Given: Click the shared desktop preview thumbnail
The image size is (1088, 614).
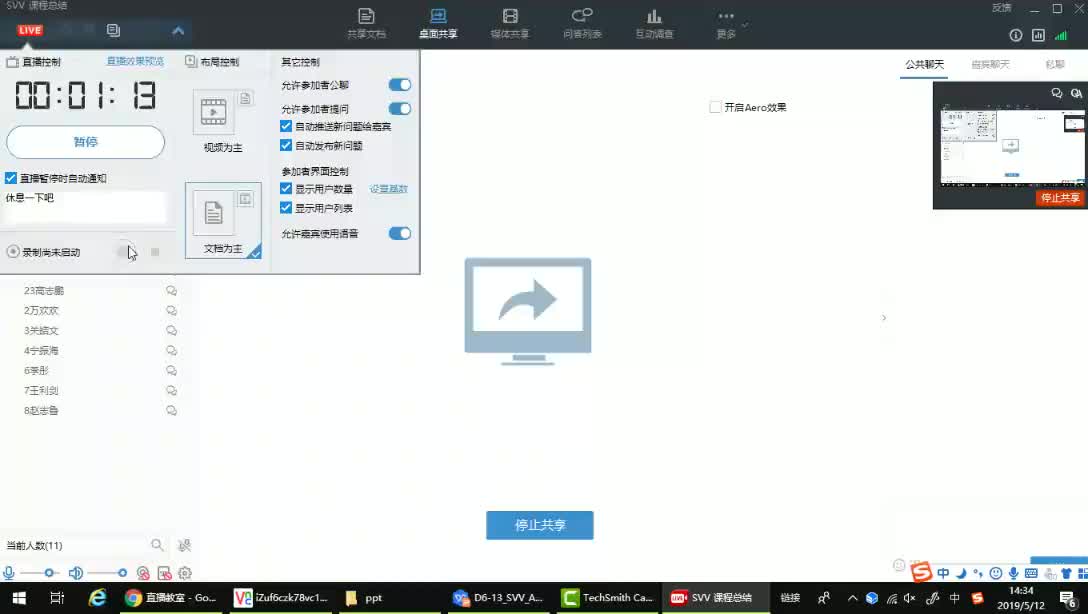Looking at the screenshot, I should [1012, 148].
